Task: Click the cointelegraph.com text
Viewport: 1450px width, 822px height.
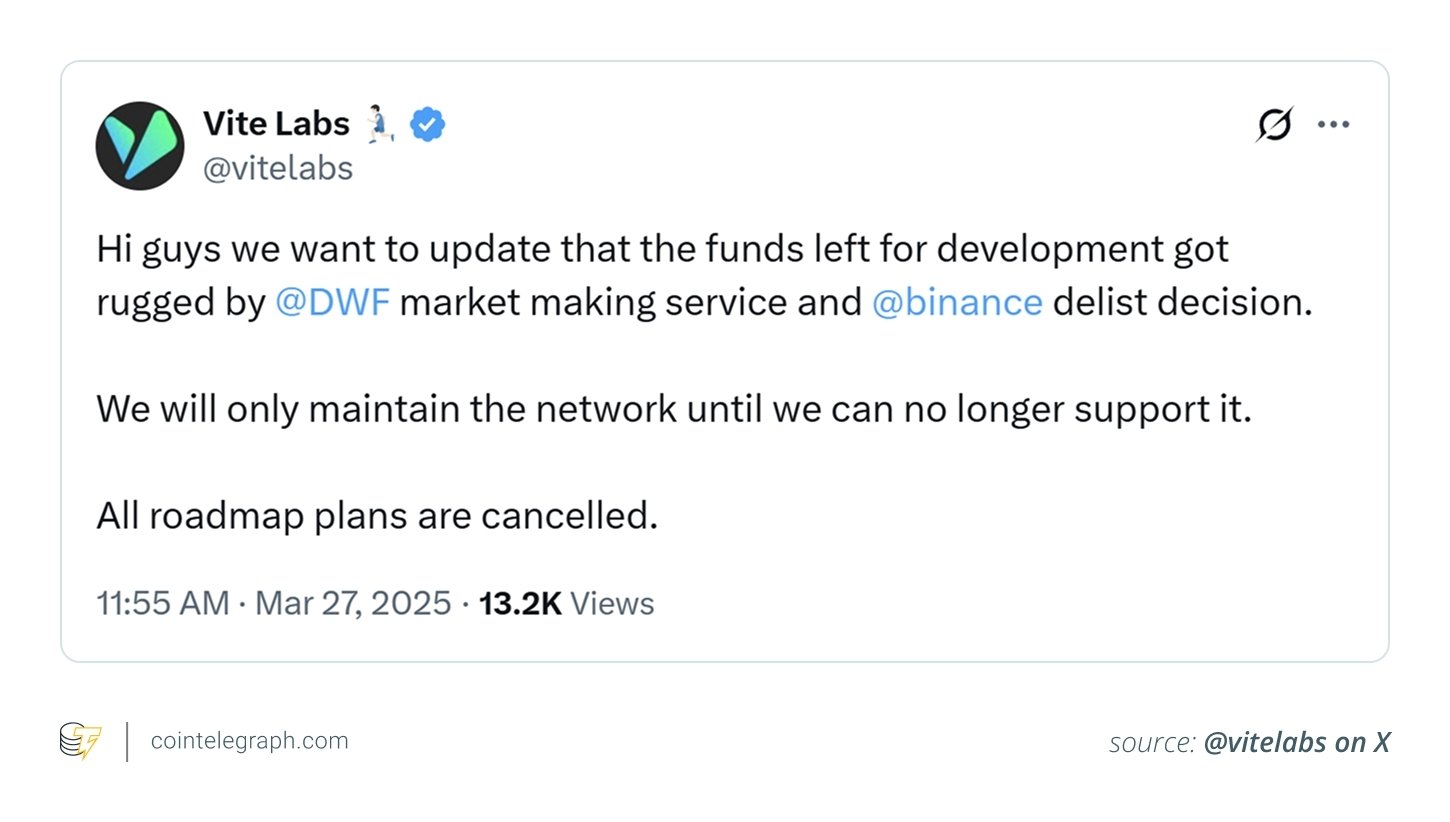Action: pyautogui.click(x=249, y=741)
